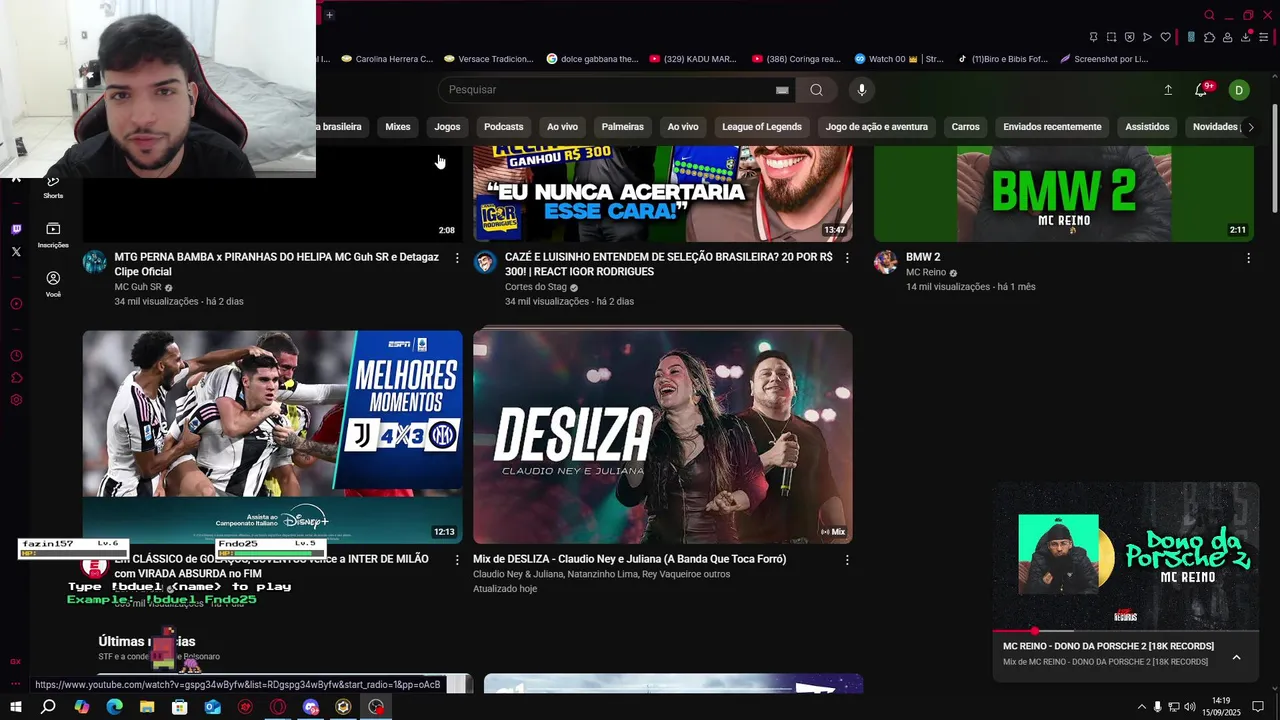Open Twitch in the Opera GX sidebar
Viewport: 1280px width, 720px height.
(16, 229)
